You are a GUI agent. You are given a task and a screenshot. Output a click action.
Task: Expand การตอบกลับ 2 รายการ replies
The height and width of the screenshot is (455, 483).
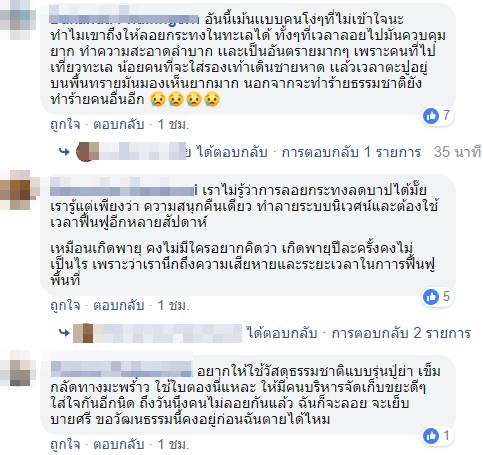pos(401,333)
